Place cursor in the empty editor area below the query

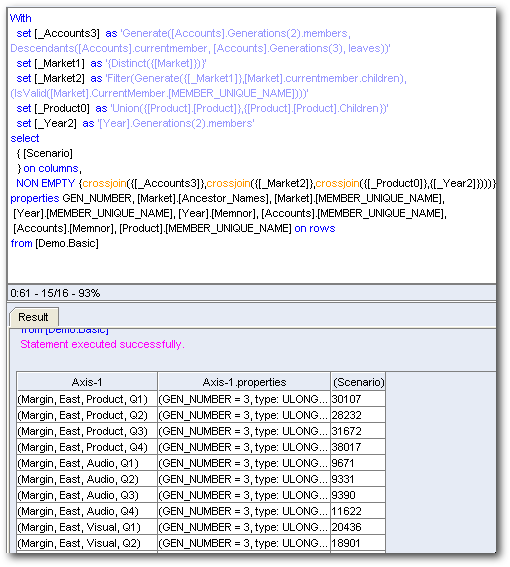(251, 266)
